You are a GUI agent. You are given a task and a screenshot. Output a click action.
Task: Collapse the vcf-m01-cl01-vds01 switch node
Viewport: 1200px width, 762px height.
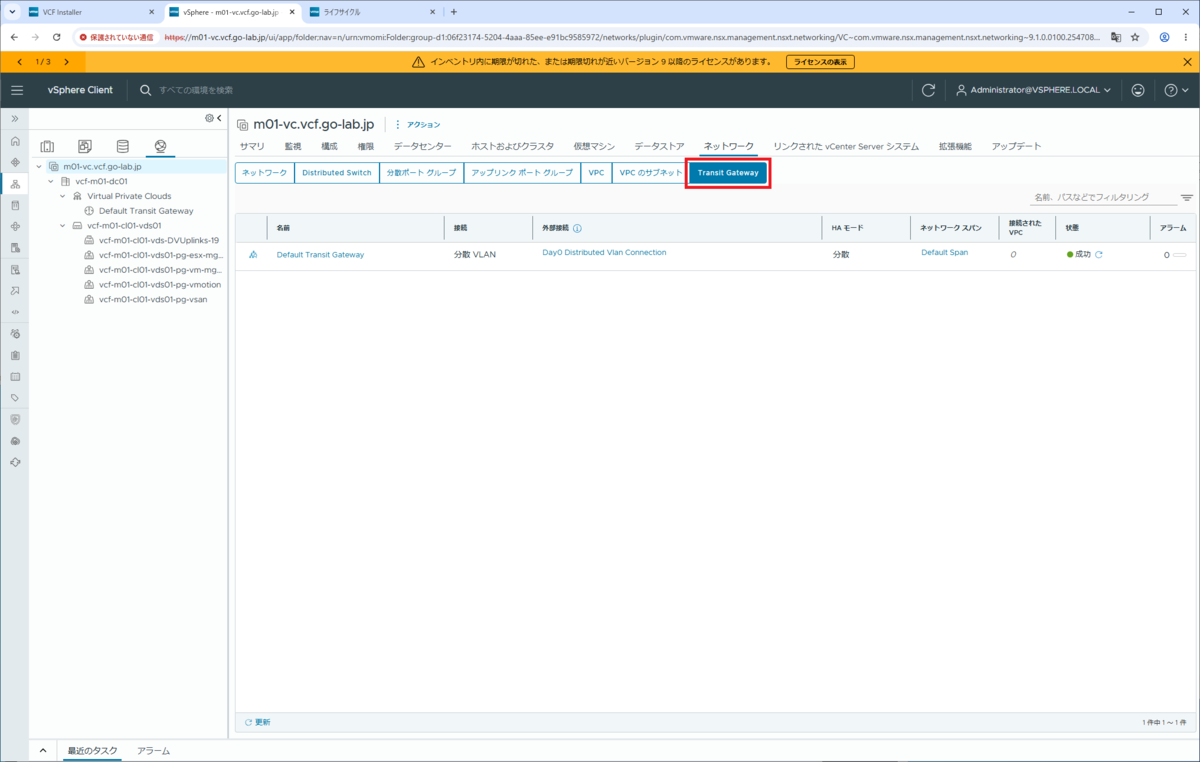(63, 226)
